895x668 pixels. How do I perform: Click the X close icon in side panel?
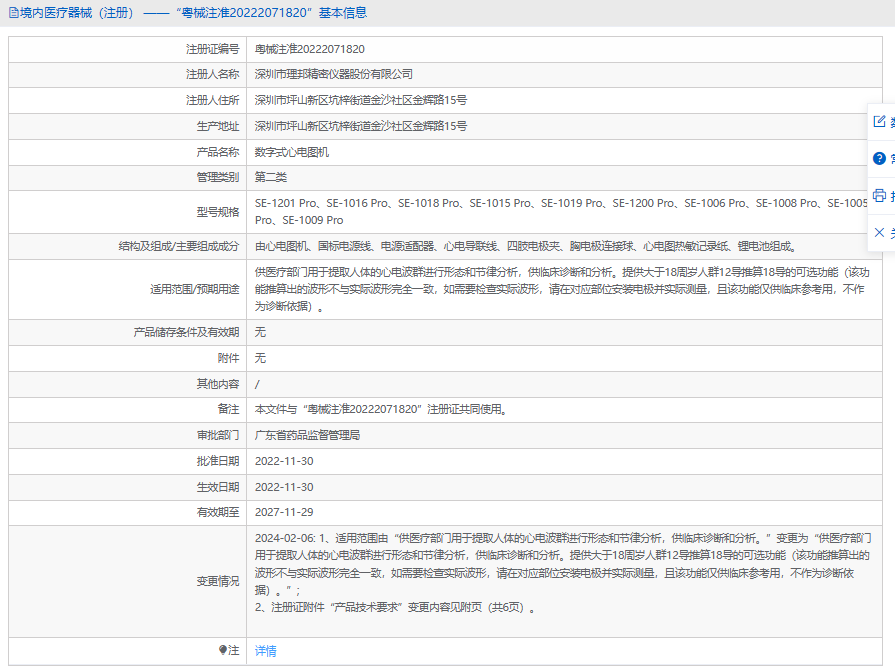click(879, 232)
